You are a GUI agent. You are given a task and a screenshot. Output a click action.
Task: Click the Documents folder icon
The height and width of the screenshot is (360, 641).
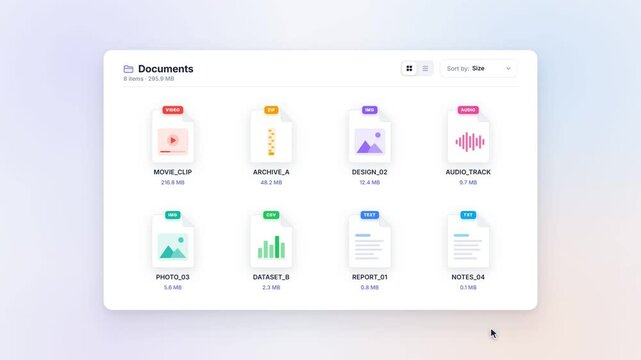[x=128, y=69]
